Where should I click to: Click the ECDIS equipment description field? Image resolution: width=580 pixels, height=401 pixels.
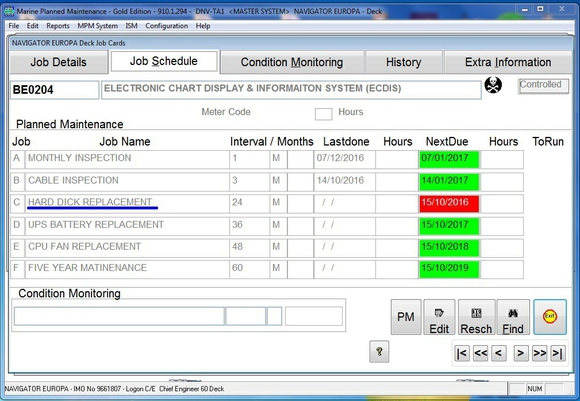(291, 89)
